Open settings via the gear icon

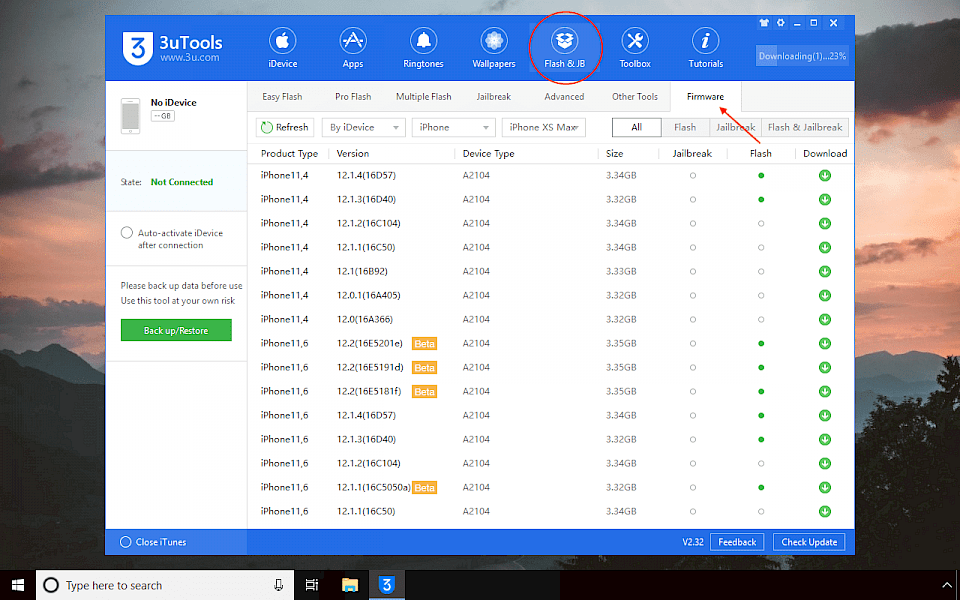pos(781,23)
